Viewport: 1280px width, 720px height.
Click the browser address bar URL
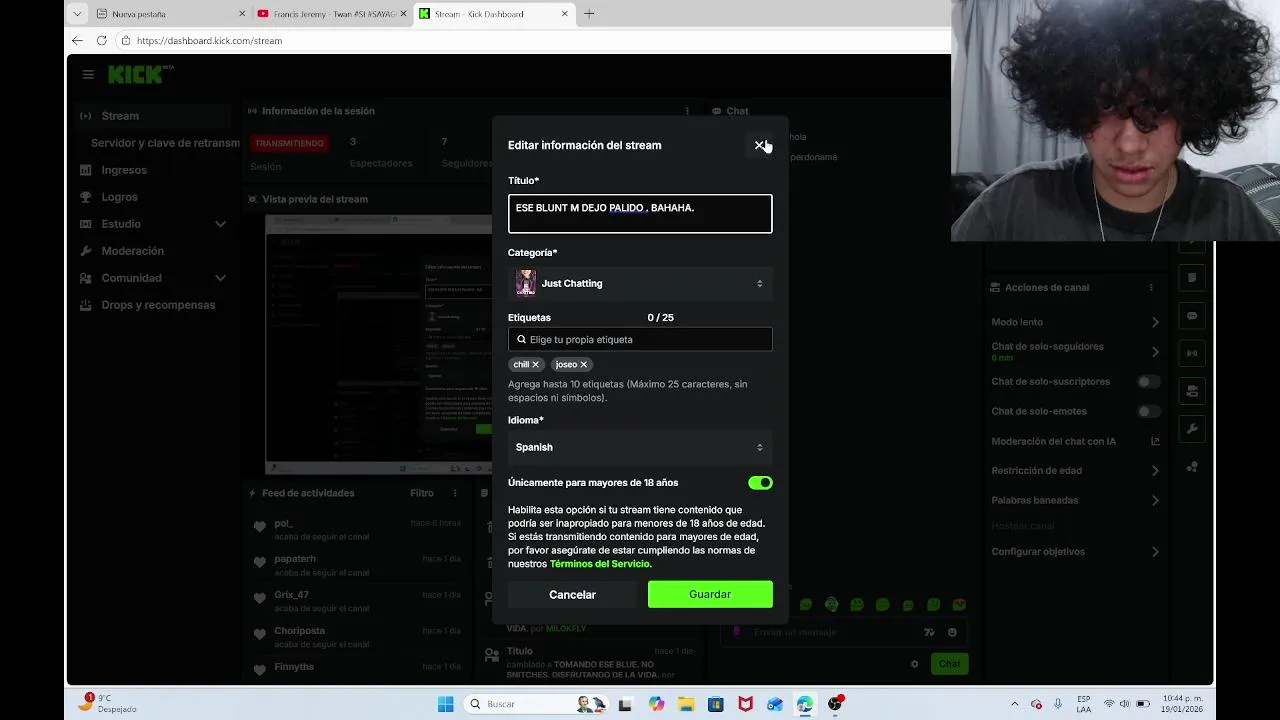pyautogui.click(x=209, y=41)
